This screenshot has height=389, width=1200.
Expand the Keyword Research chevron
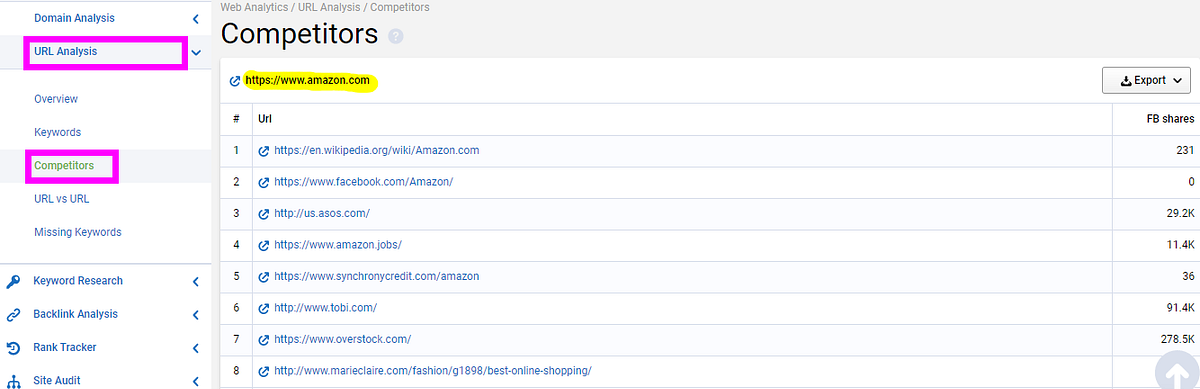tap(196, 281)
